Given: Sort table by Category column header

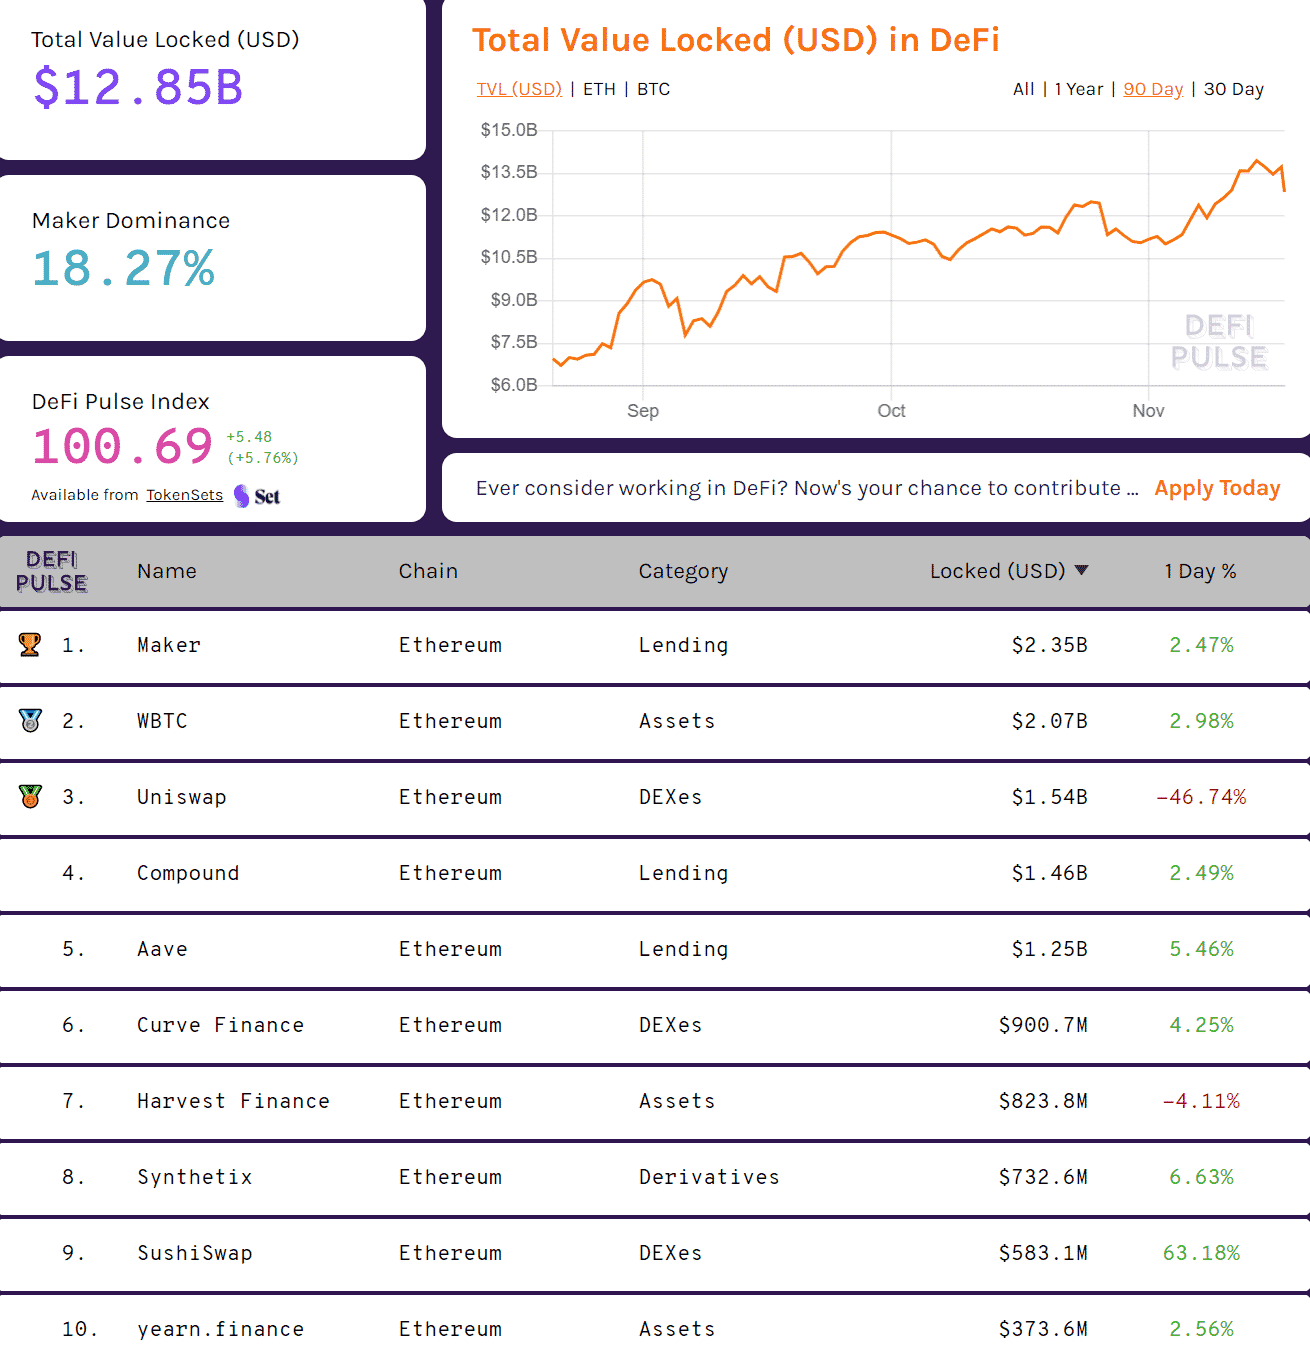Looking at the screenshot, I should click(x=683, y=571).
